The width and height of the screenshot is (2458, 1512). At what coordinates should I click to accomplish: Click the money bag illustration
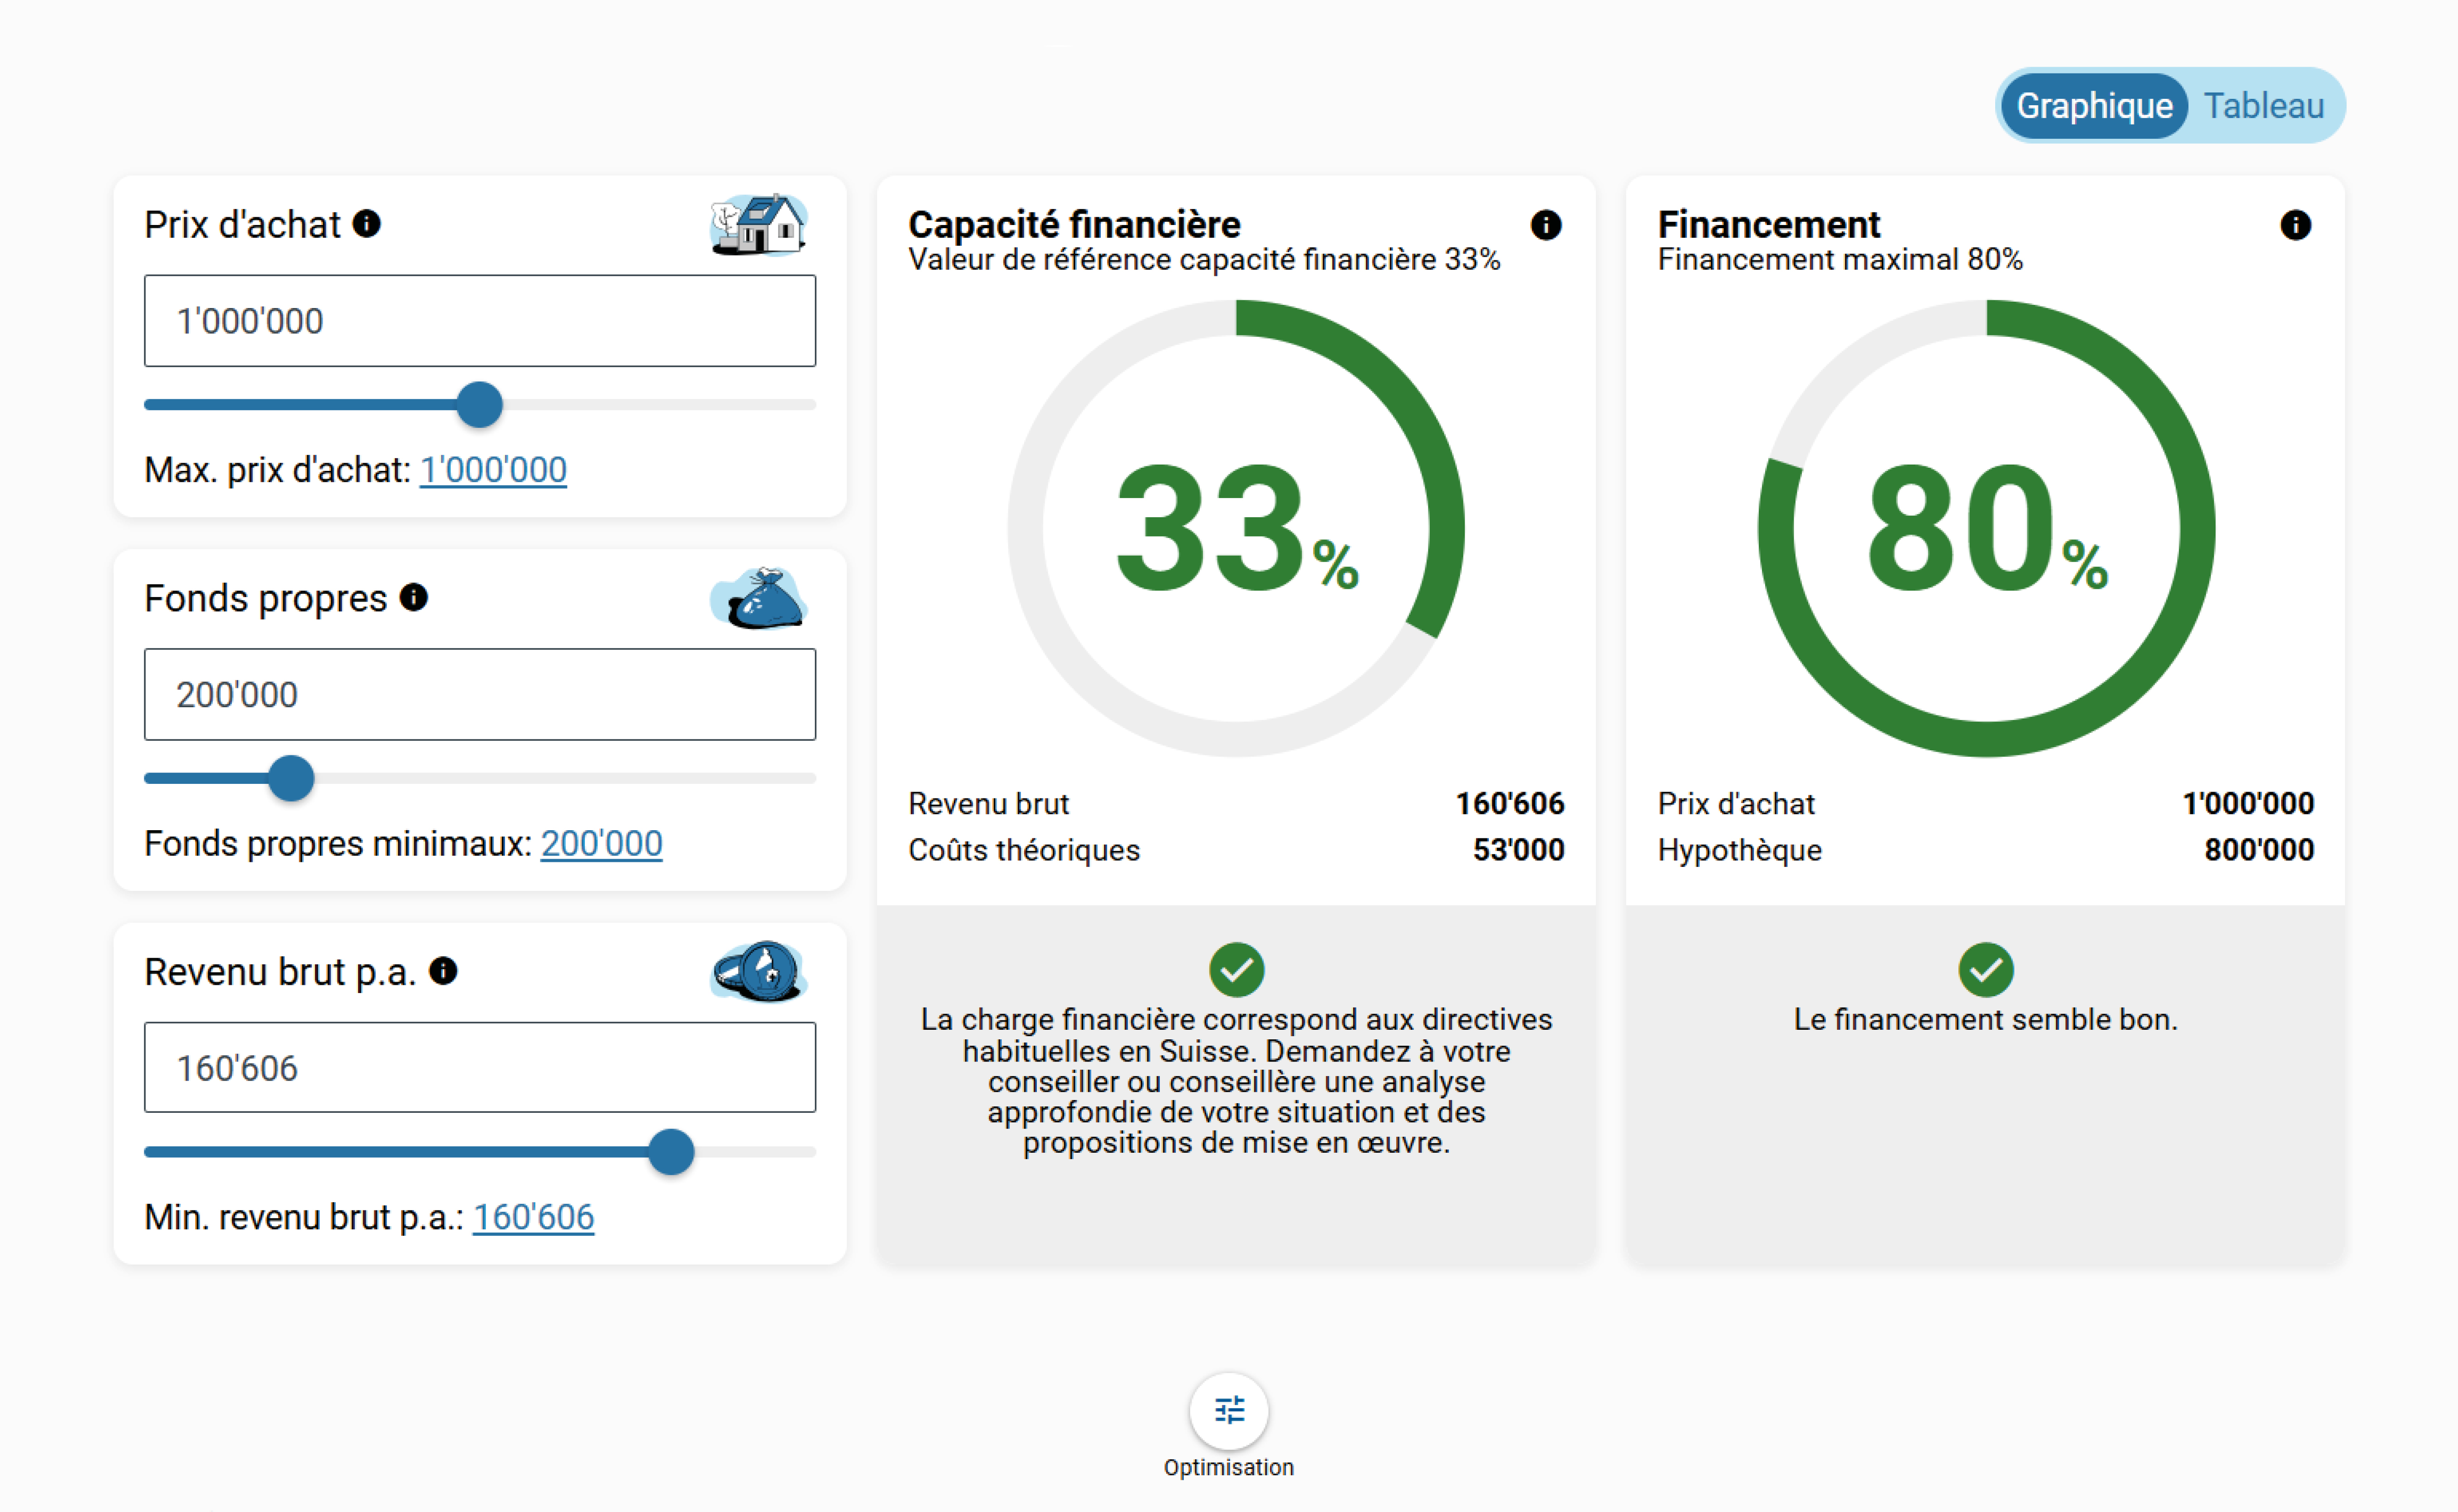(x=759, y=598)
